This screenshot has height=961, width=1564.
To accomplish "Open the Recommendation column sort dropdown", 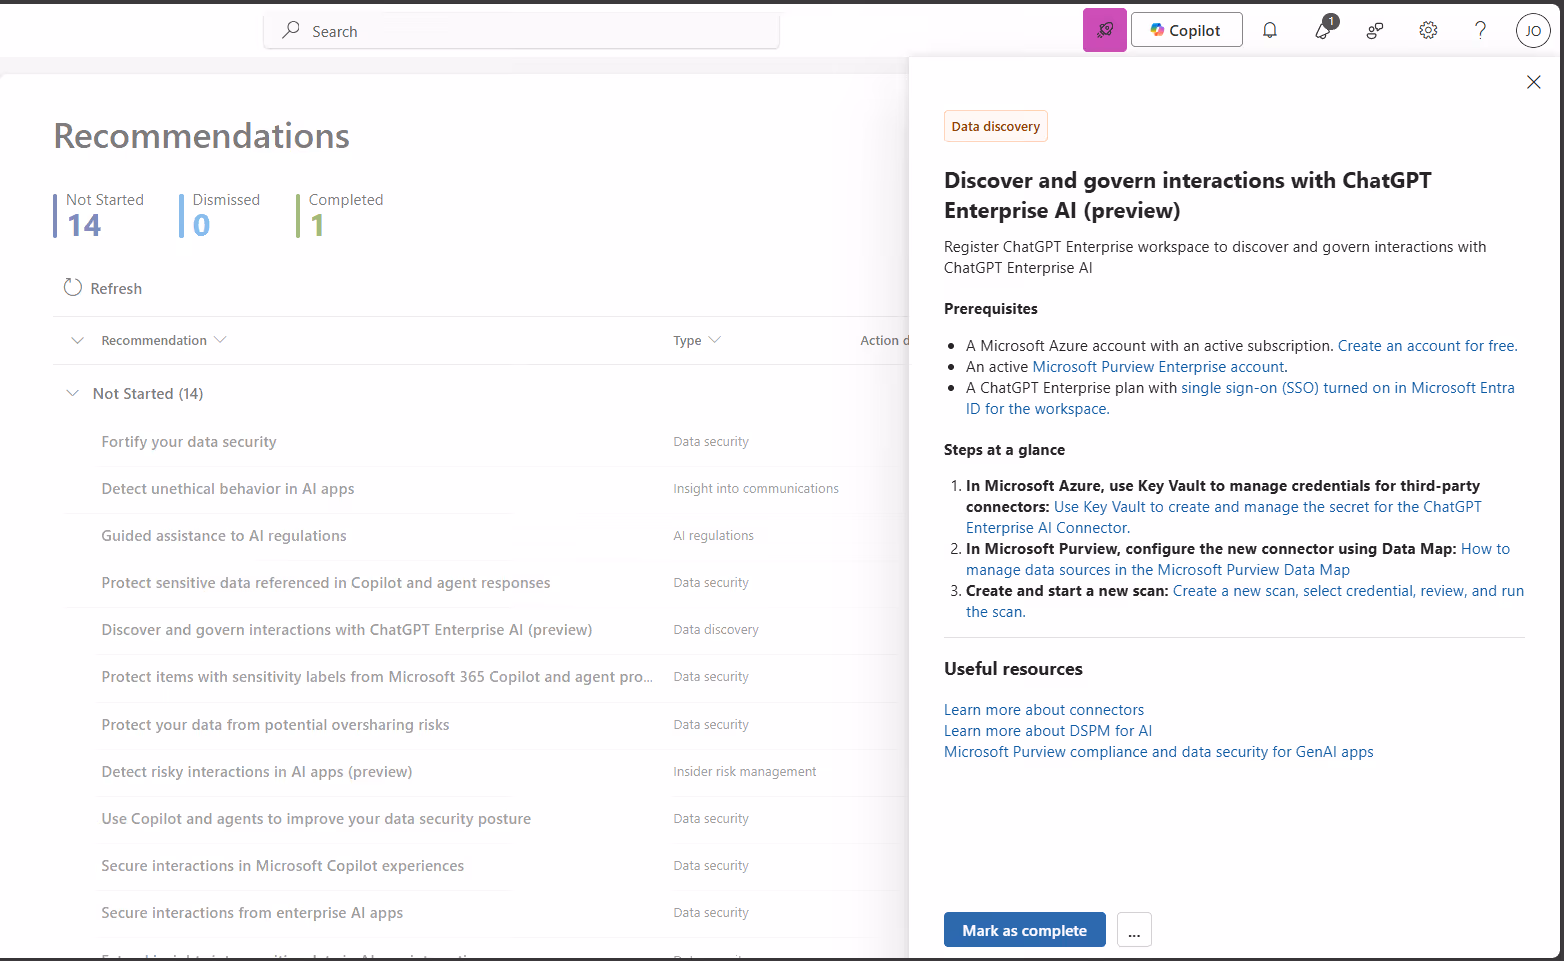I will [x=220, y=340].
